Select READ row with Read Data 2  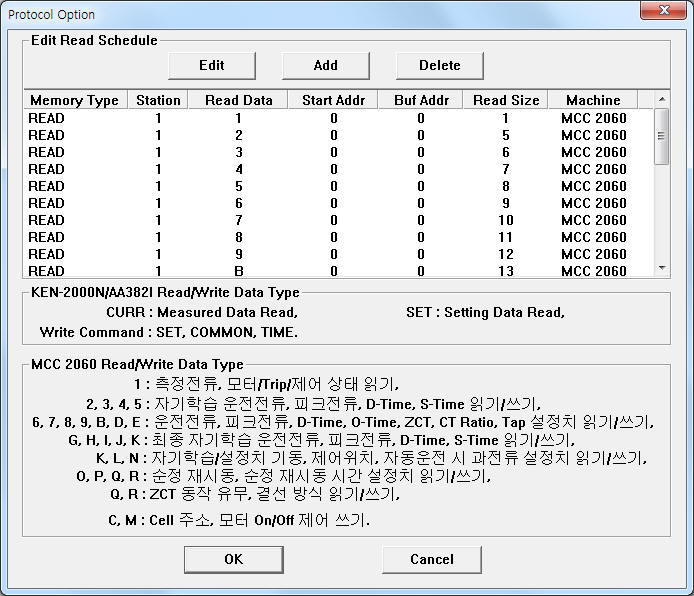coord(339,135)
